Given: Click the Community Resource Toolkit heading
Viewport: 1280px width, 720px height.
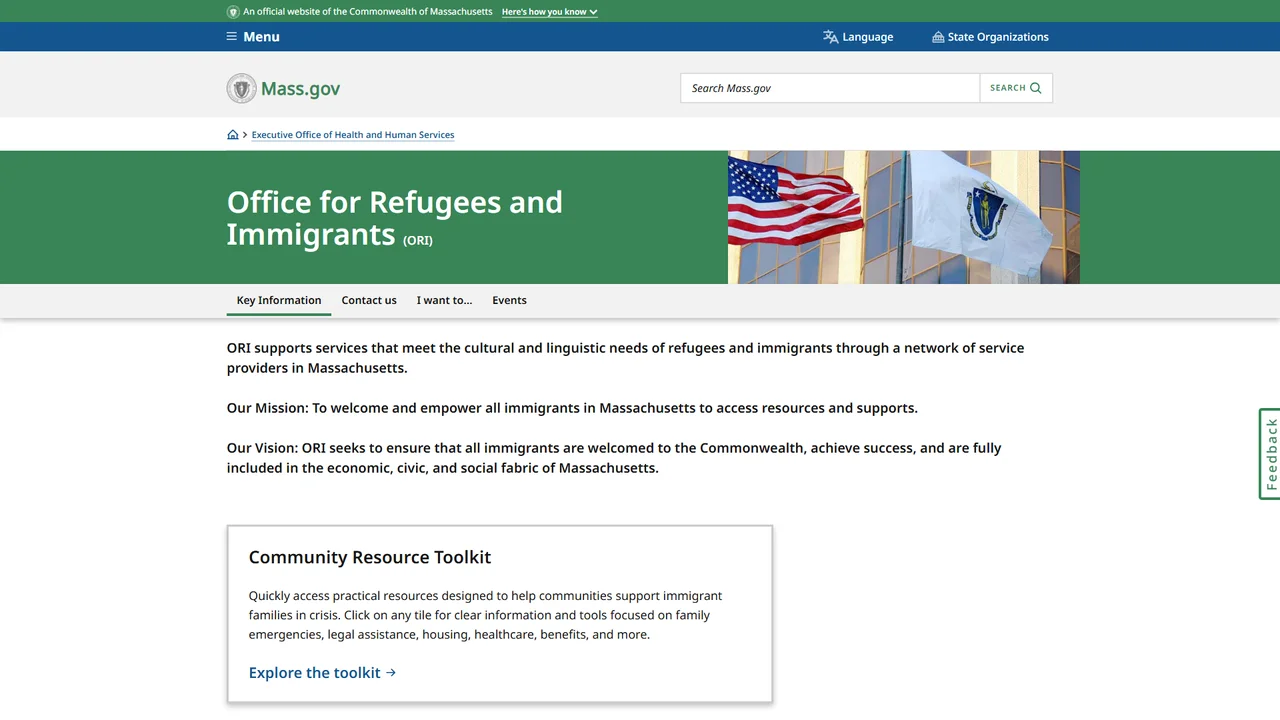Looking at the screenshot, I should [x=370, y=557].
